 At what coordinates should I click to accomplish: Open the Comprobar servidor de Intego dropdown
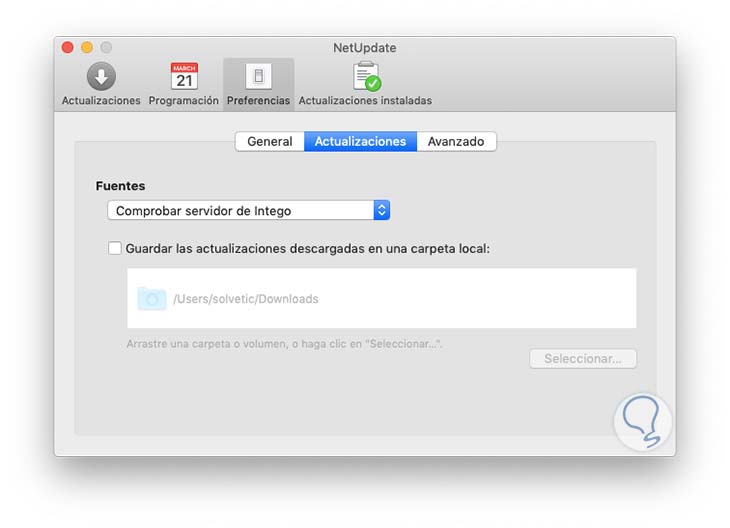[x=249, y=210]
